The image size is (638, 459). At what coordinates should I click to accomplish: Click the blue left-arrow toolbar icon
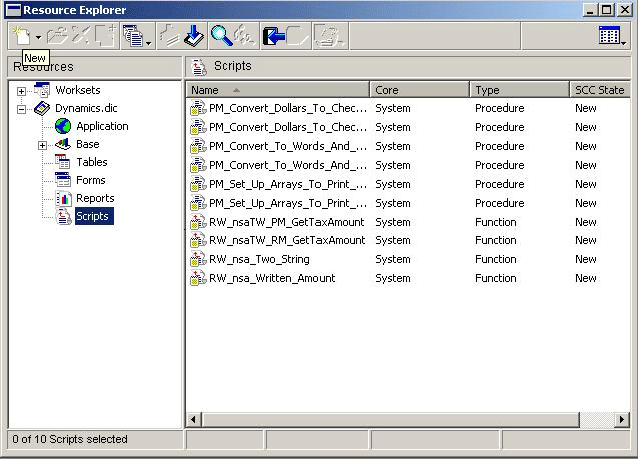(273, 36)
